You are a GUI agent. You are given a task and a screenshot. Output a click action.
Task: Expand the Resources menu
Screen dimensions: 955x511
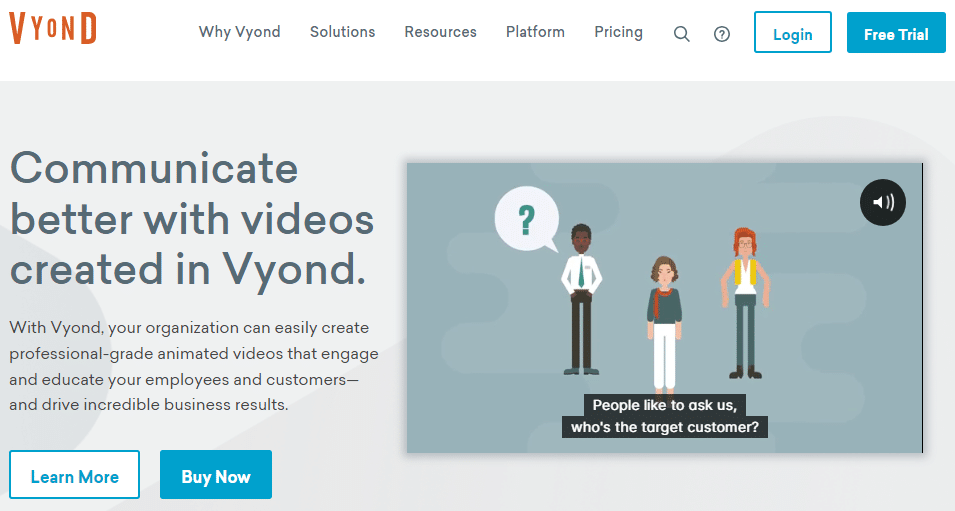pos(440,32)
